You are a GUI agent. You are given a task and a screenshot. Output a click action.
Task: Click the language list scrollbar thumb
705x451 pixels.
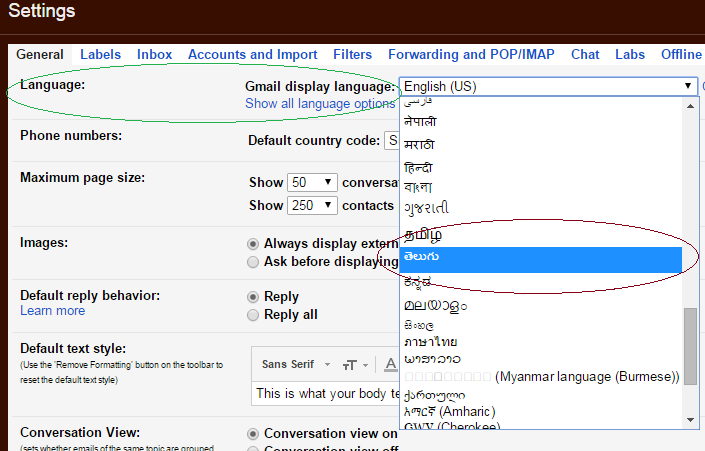pyautogui.click(x=691, y=346)
